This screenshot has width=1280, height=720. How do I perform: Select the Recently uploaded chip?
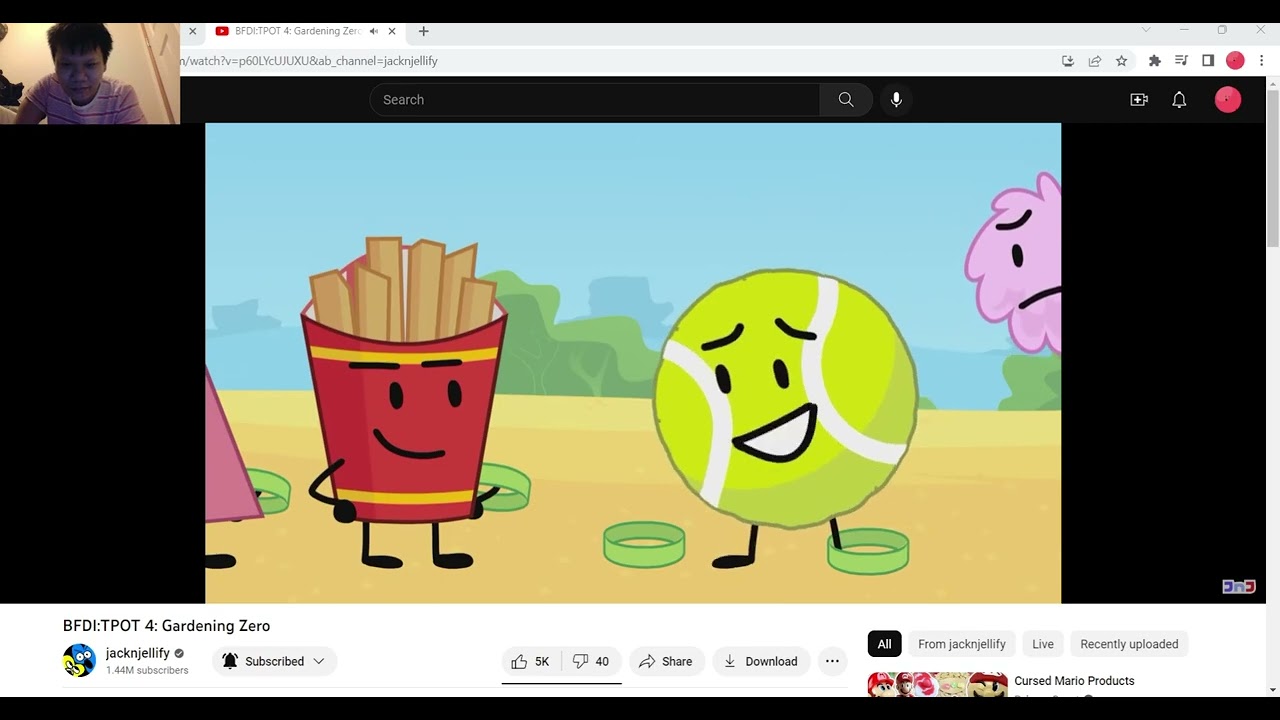(1129, 644)
